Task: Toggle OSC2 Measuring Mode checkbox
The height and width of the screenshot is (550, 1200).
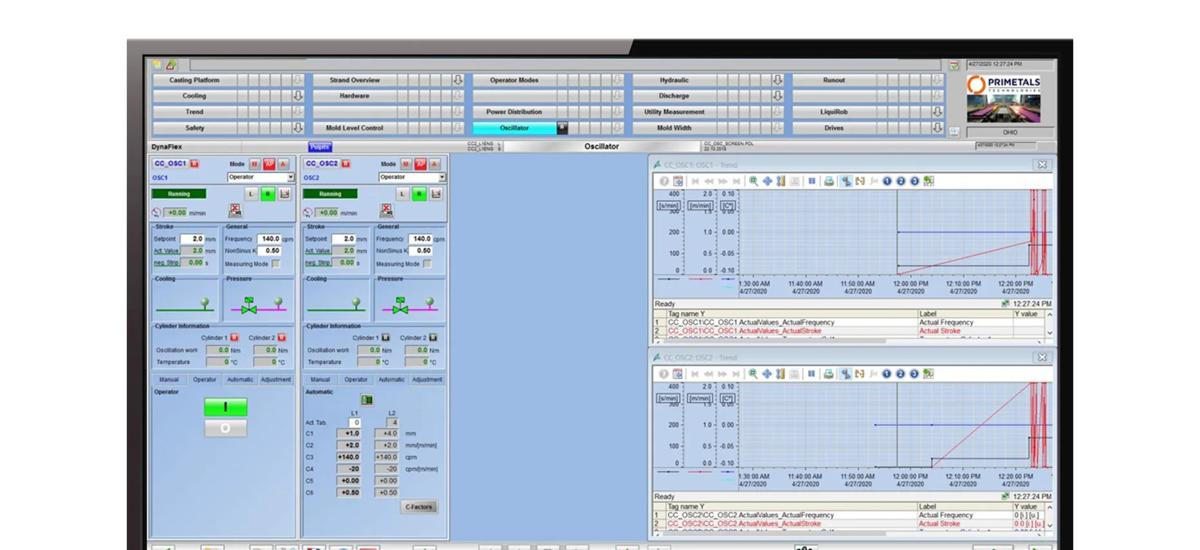Action: pos(428,264)
